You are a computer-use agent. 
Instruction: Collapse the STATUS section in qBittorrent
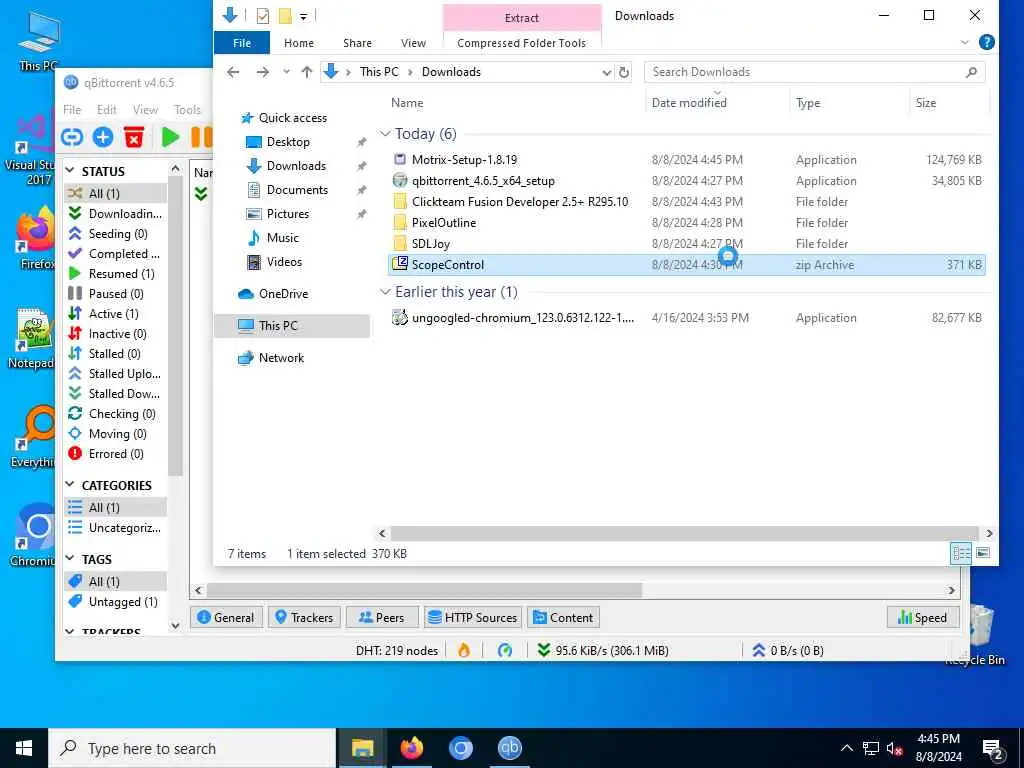tap(70, 171)
